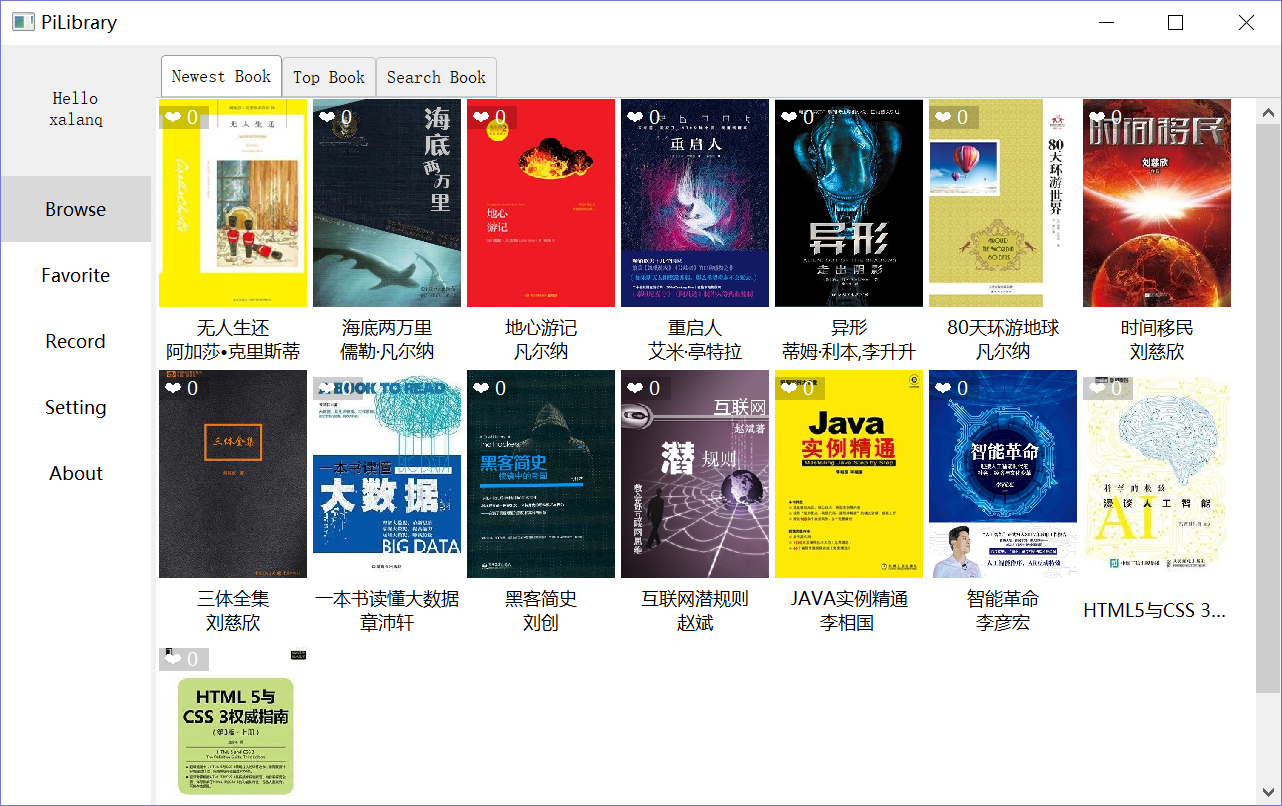Open the Search Book tab
The width and height of the screenshot is (1282, 806).
(436, 78)
